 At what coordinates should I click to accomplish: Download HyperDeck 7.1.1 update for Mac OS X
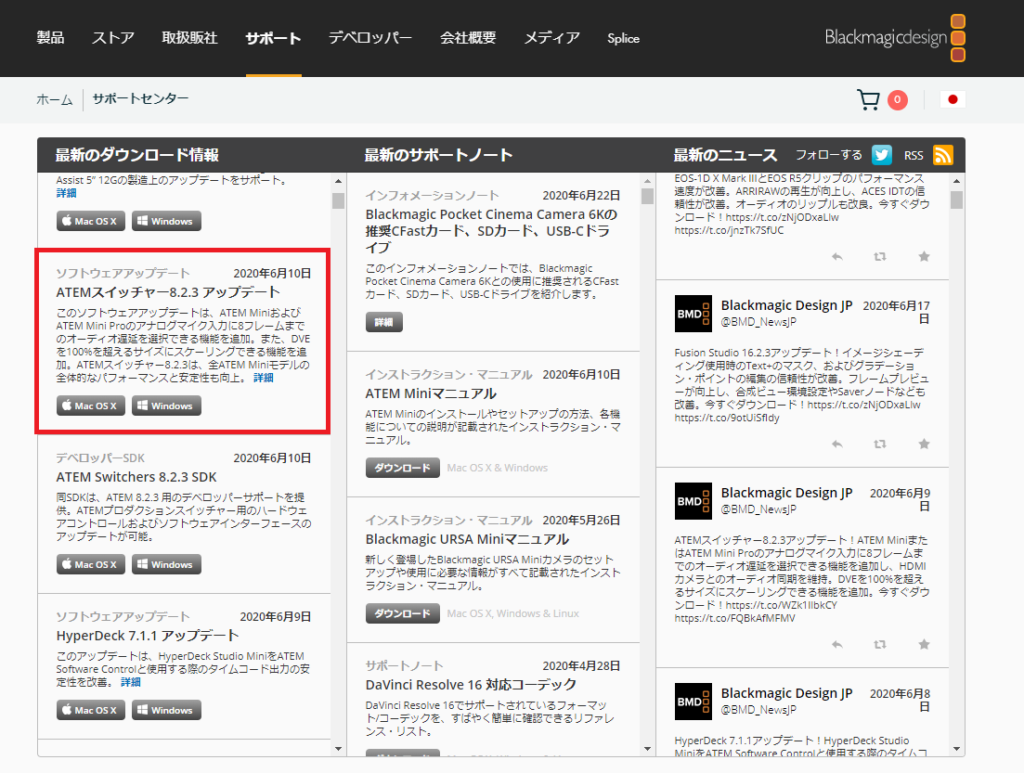tap(90, 710)
